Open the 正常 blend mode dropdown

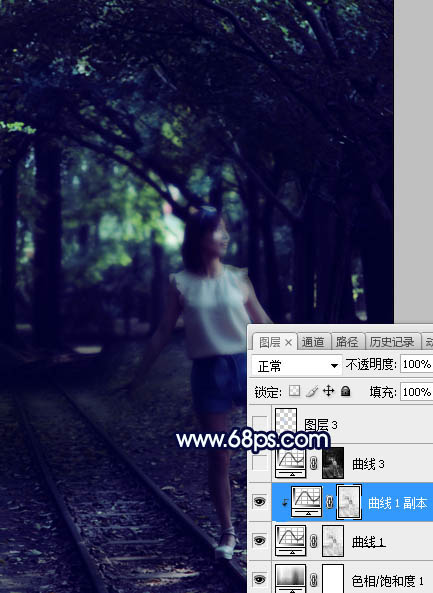coord(296,366)
